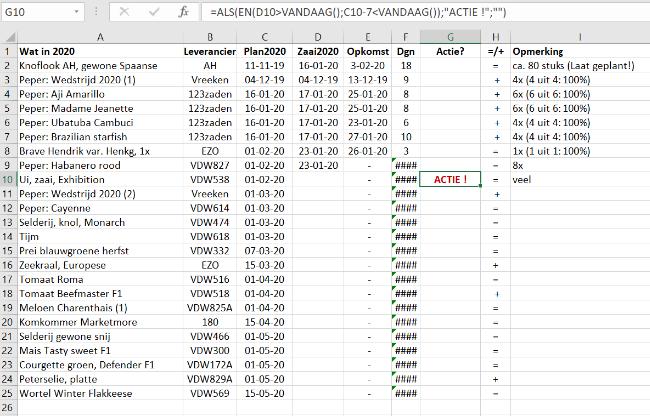
Task: Click the Cancel X icon in formula bar
Action: (x=124, y=13)
